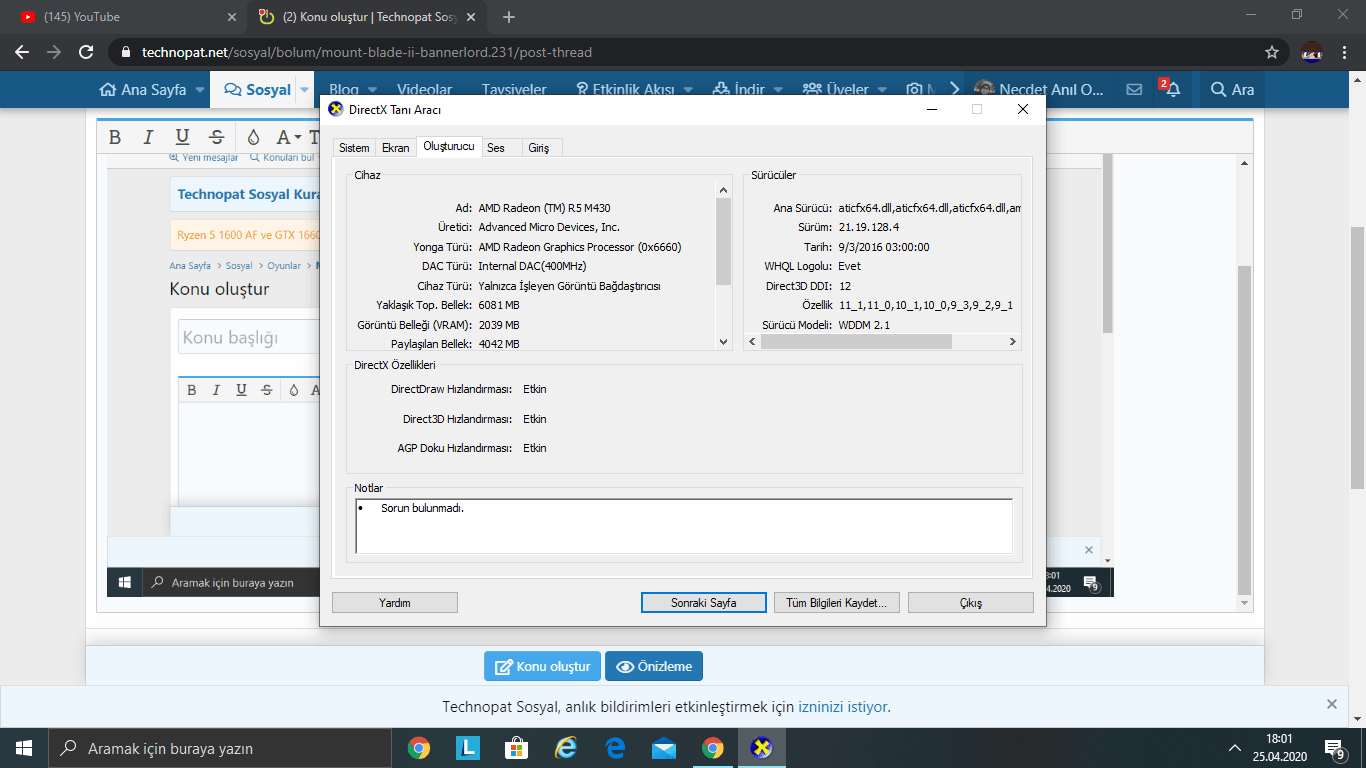Screen dimensions: 1366x768
Task: Open Microsoft Edge from taskbar
Action: 615,748
